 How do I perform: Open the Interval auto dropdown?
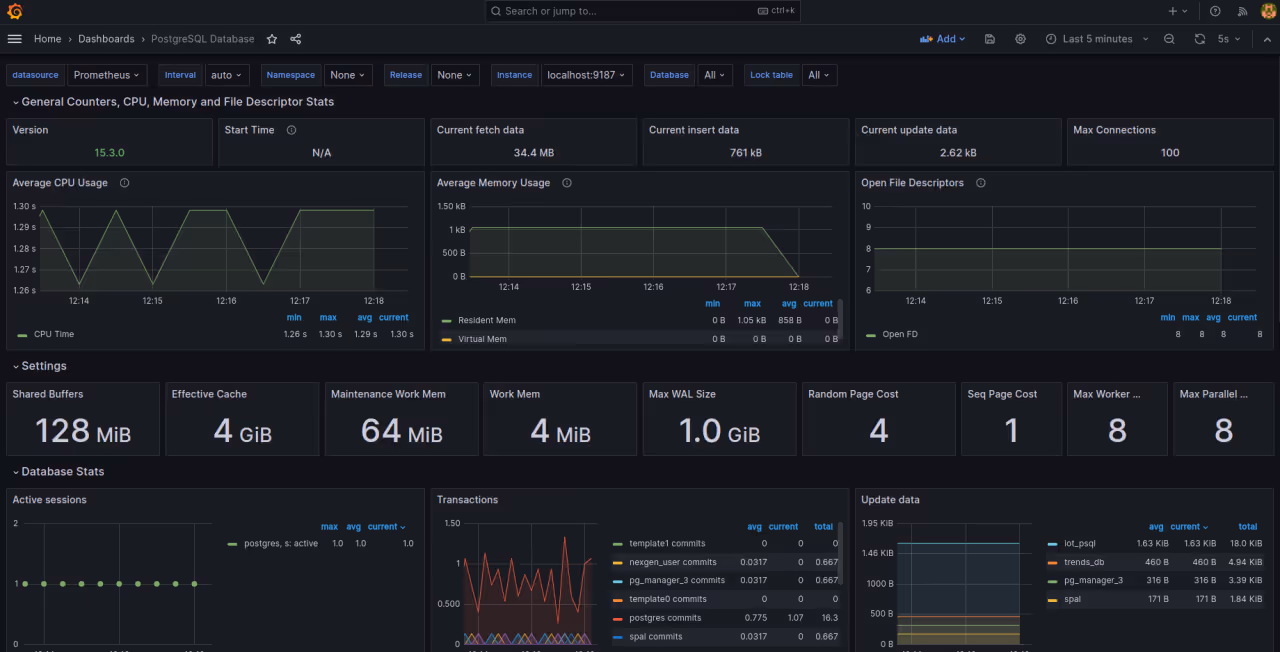pyautogui.click(x=228, y=75)
